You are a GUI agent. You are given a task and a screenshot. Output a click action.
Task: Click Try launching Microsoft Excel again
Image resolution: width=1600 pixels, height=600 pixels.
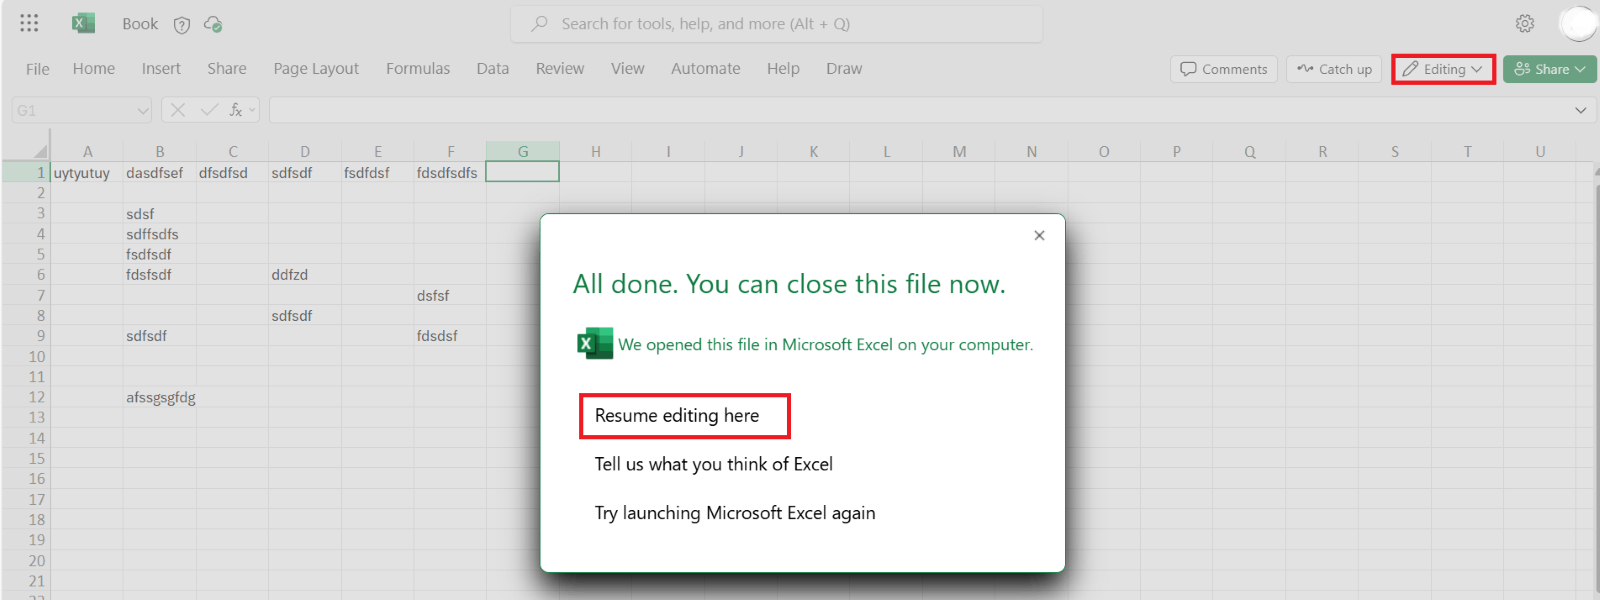coord(735,513)
